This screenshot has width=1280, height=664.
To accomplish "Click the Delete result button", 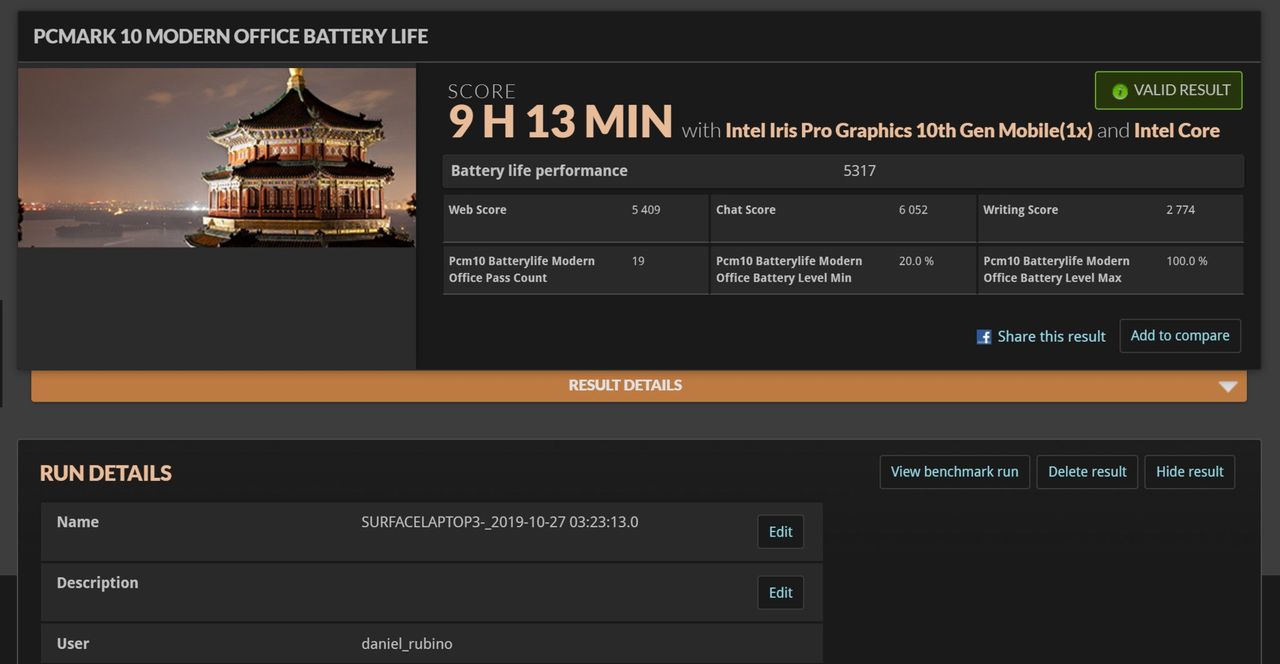I will coord(1087,472).
